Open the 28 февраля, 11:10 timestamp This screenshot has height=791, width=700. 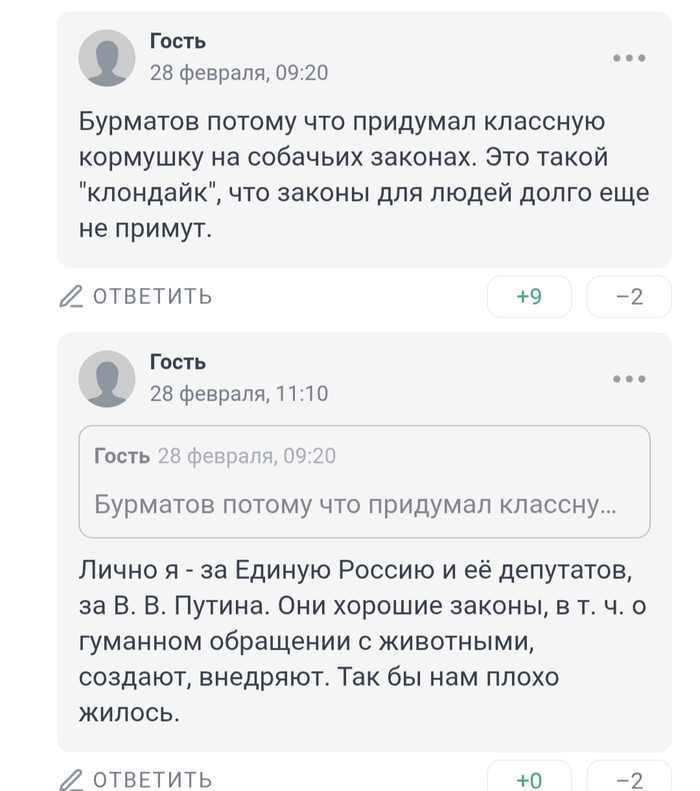click(x=238, y=393)
